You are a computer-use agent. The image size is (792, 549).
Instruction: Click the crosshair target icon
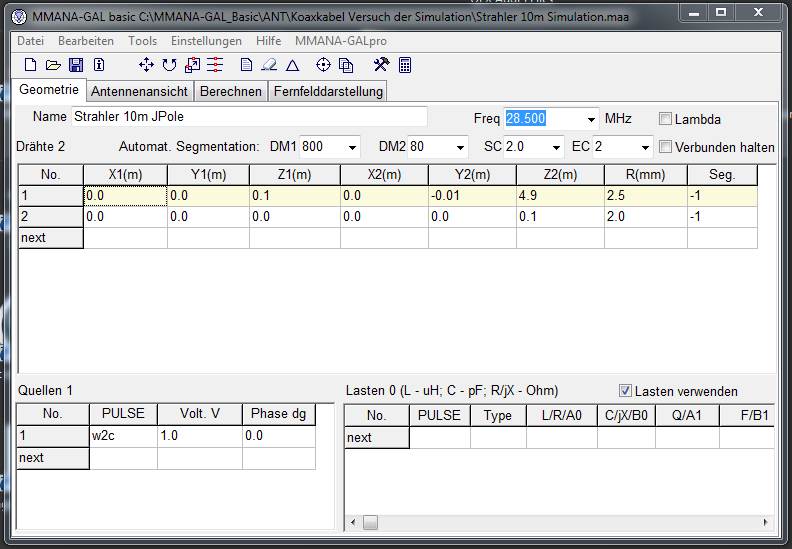point(323,65)
